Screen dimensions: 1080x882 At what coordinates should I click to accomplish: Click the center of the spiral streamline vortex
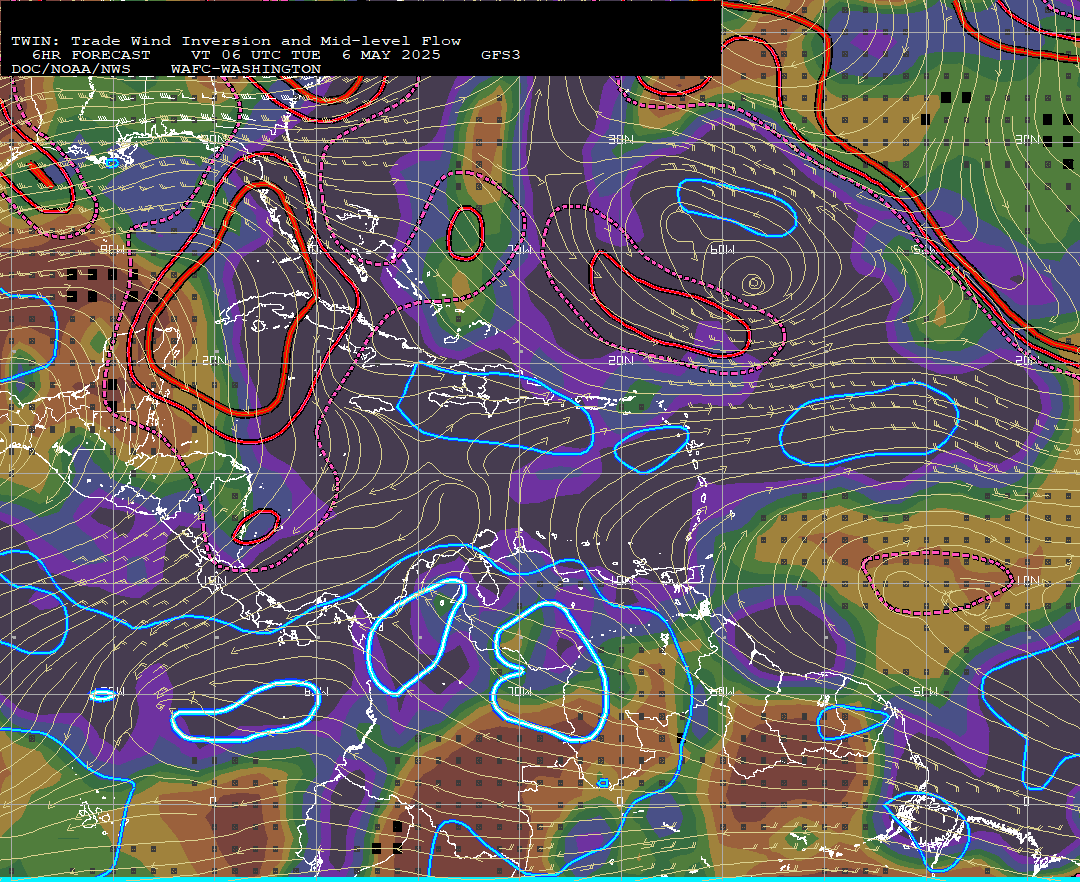[x=754, y=282]
